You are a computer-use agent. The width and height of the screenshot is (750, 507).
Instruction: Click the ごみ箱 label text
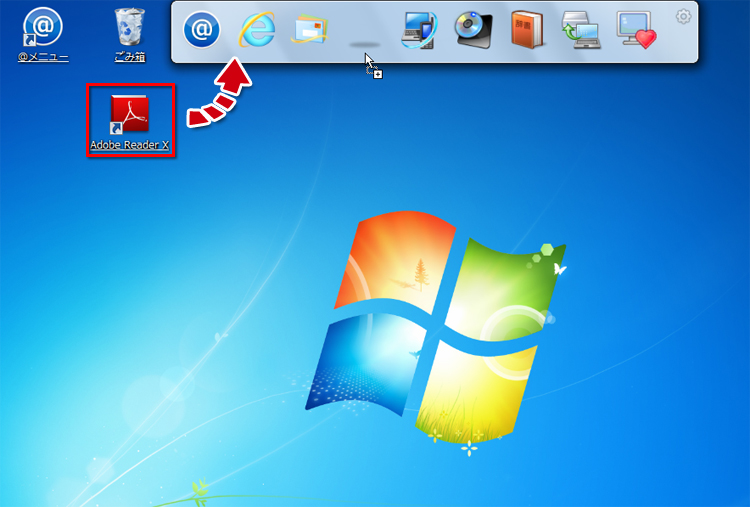[x=130, y=57]
